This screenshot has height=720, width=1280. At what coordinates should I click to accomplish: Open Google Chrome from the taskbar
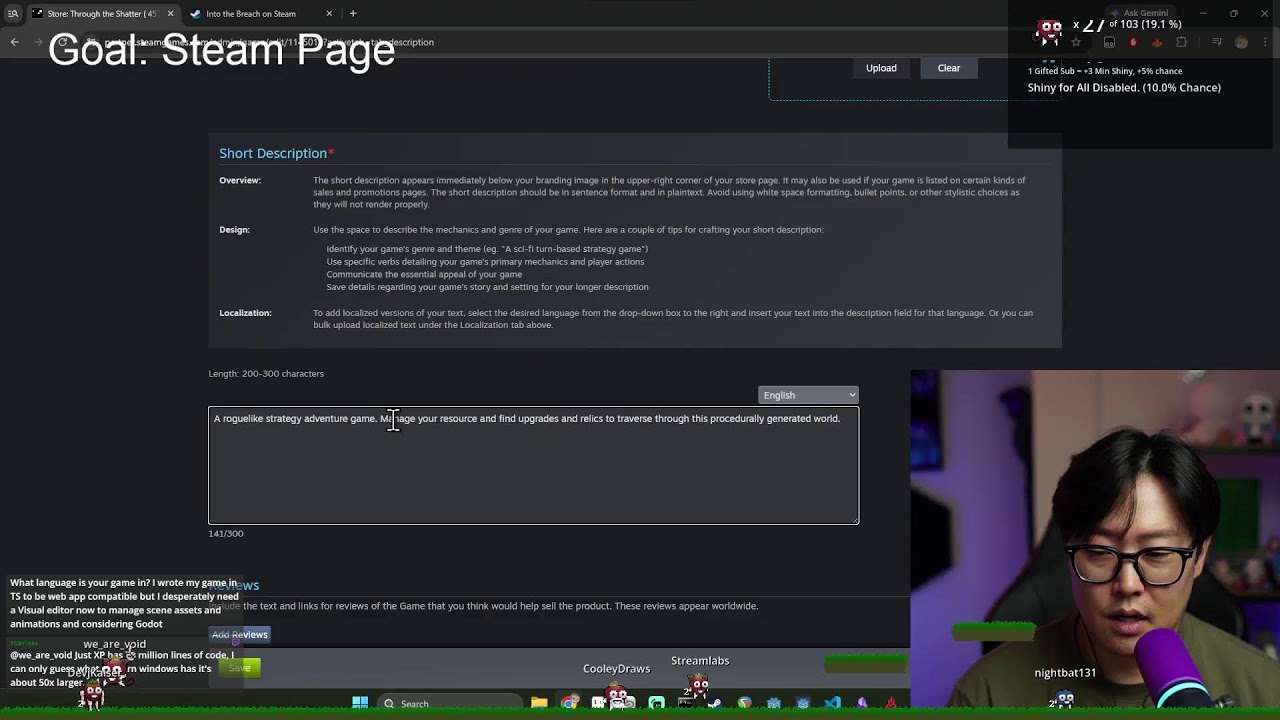(570, 703)
